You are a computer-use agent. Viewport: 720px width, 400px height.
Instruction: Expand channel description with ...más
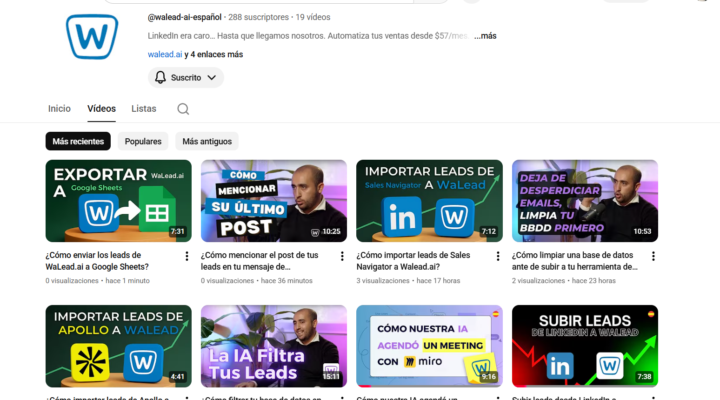pos(485,36)
